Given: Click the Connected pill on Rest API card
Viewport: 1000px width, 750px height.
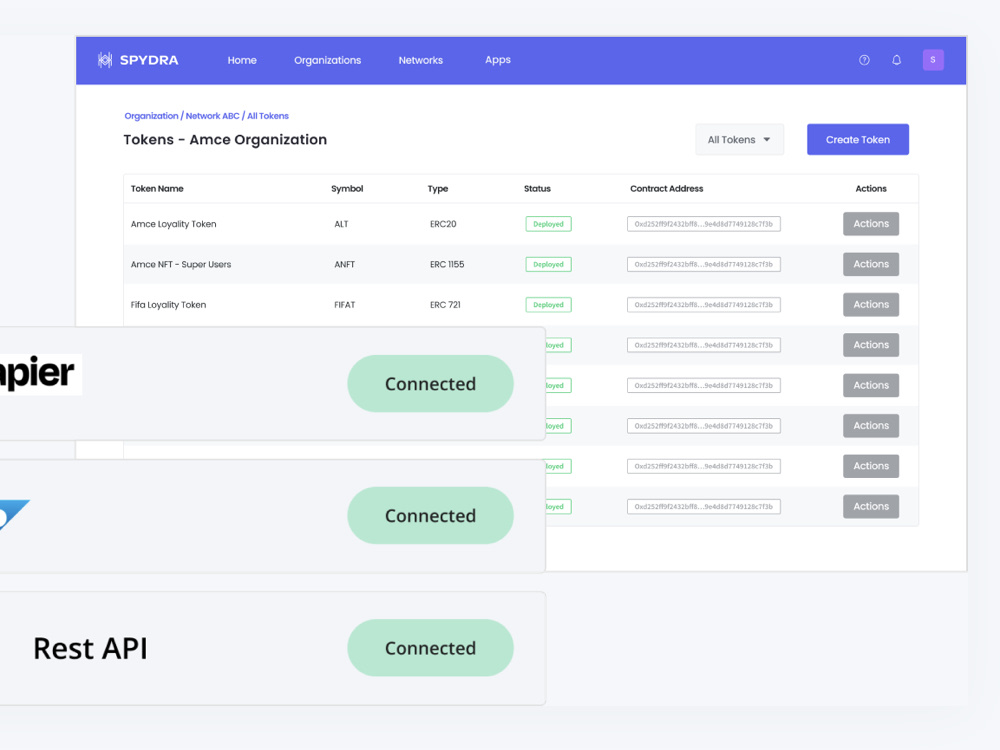Looking at the screenshot, I should [430, 648].
